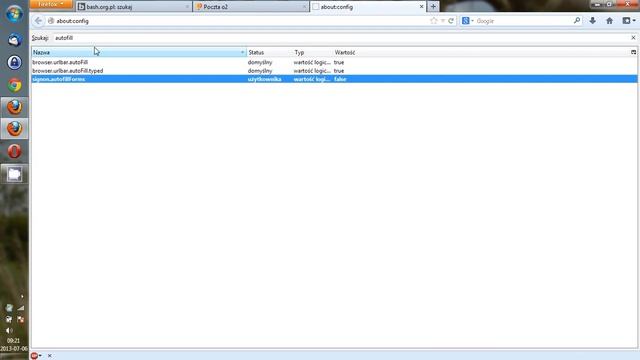Click the false value of signon.autofillForms
Viewport: 640px width, 360px height.
pyautogui.click(x=340, y=79)
